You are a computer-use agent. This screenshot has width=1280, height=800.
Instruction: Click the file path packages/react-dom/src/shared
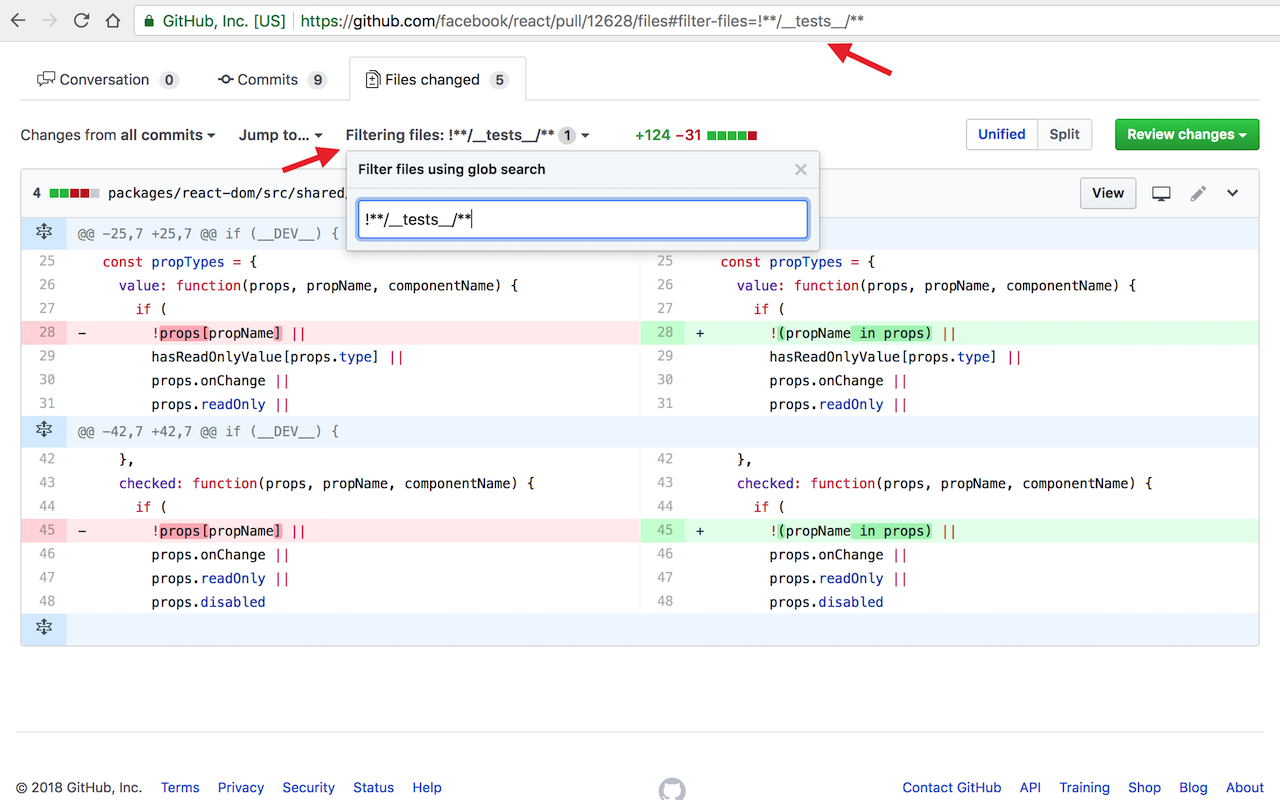coord(227,193)
